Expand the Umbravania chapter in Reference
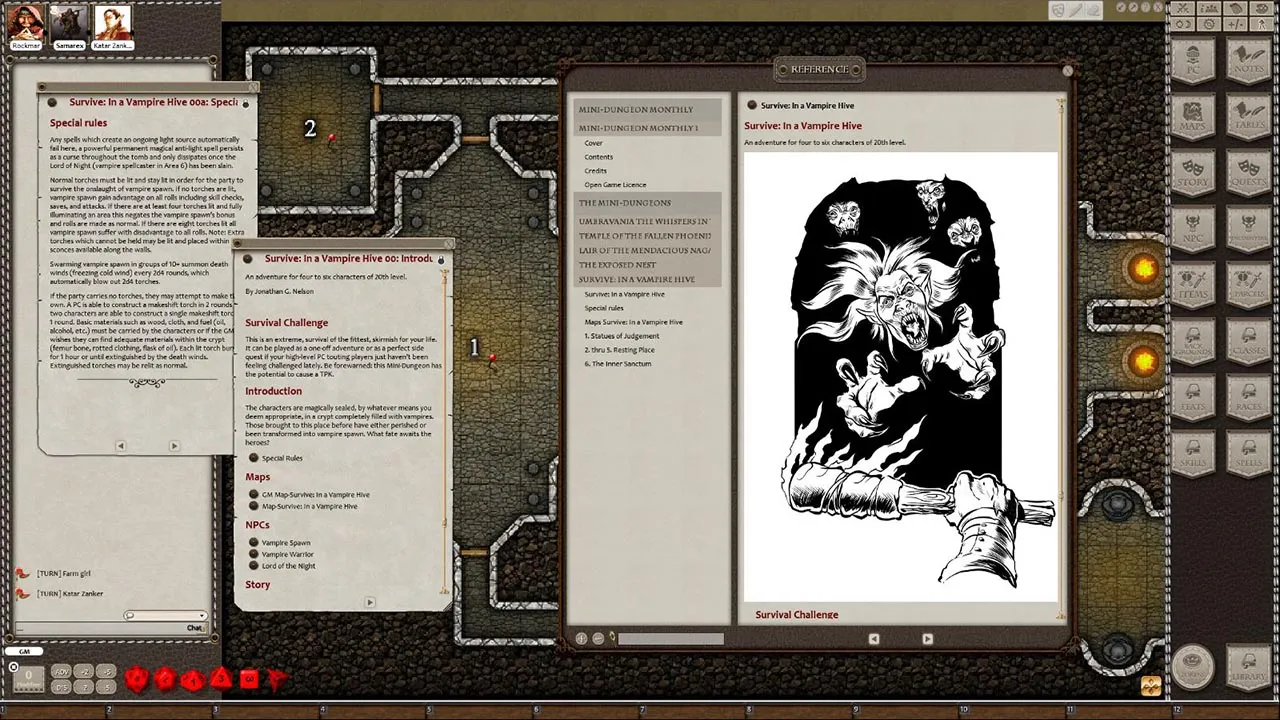The width and height of the screenshot is (1280, 720). (647, 221)
